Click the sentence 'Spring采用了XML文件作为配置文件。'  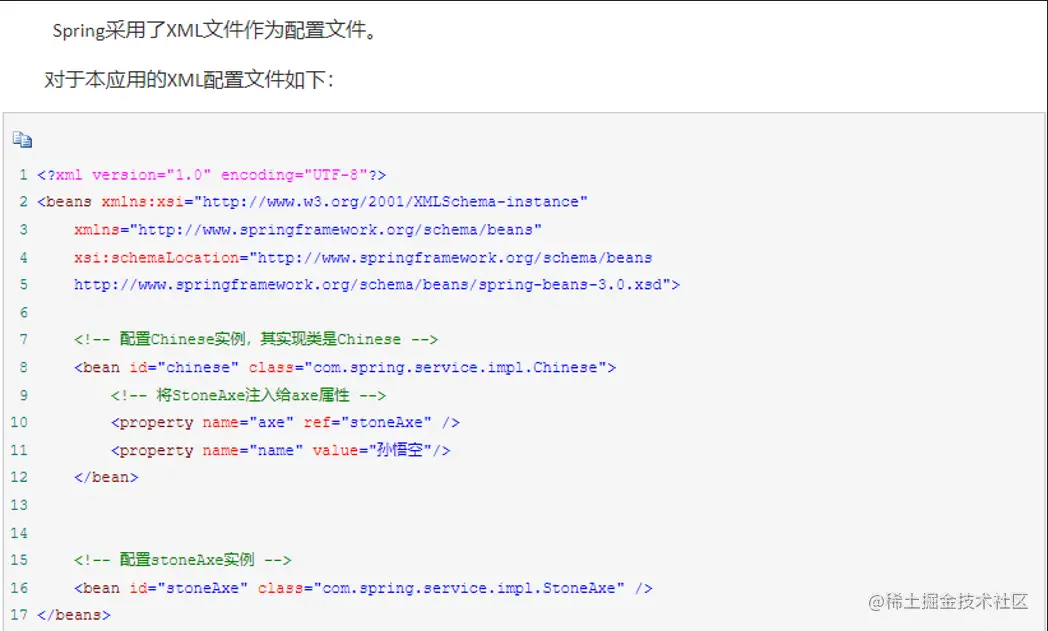click(215, 30)
